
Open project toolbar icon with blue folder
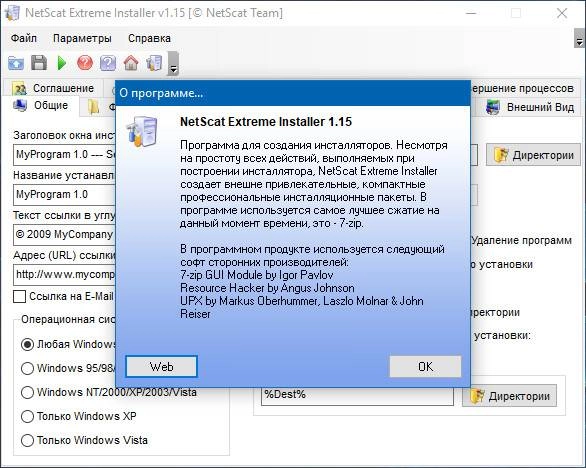[x=16, y=63]
